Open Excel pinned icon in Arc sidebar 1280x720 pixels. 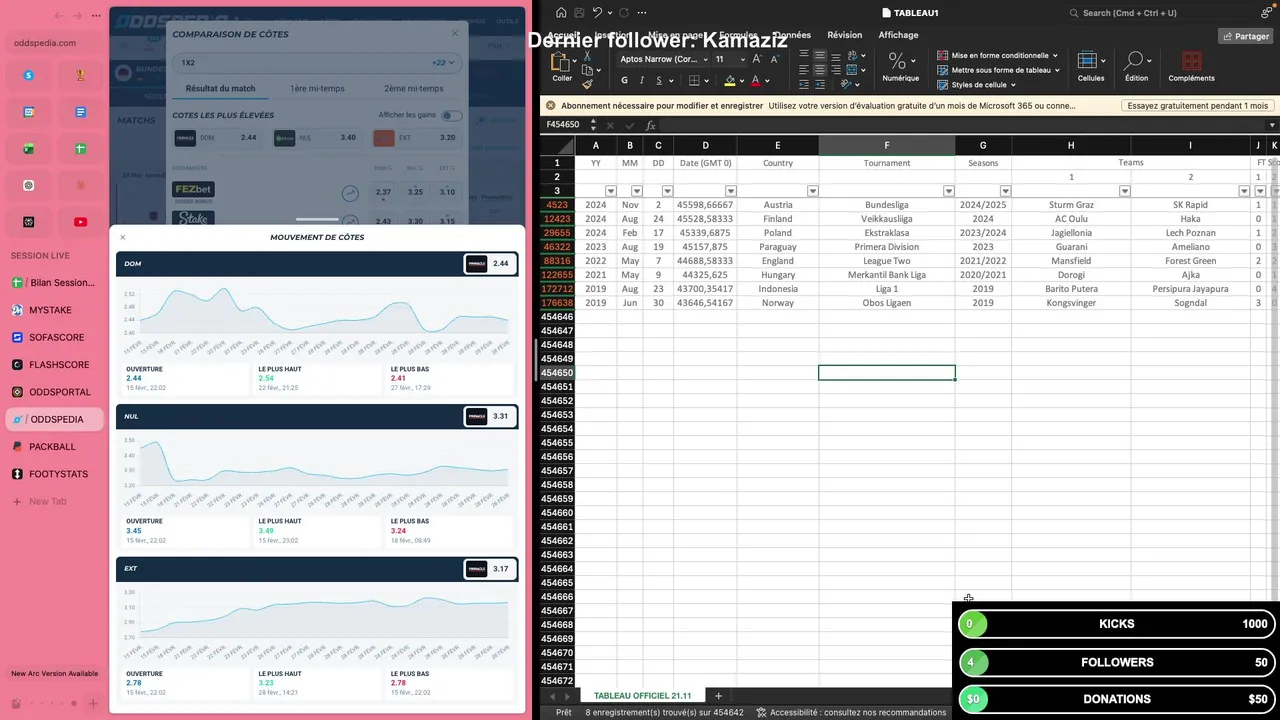point(29,149)
